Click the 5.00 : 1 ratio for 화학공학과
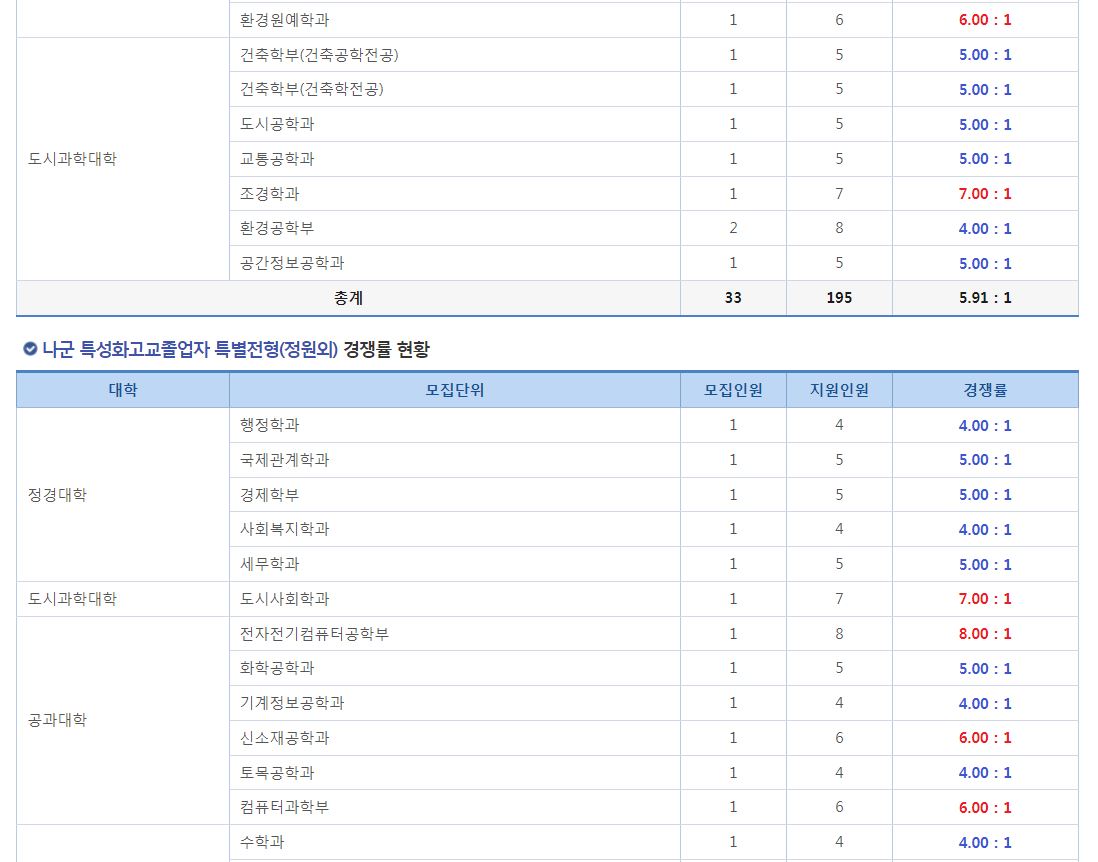This screenshot has width=1098, height=862. pyautogui.click(x=985, y=669)
